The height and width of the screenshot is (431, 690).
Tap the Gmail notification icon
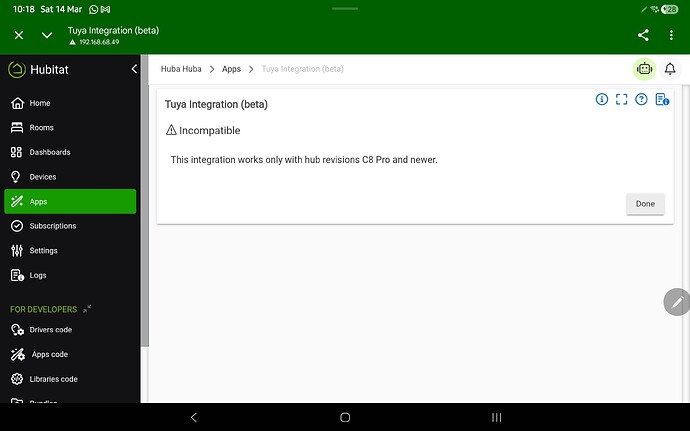pyautogui.click(x=106, y=9)
